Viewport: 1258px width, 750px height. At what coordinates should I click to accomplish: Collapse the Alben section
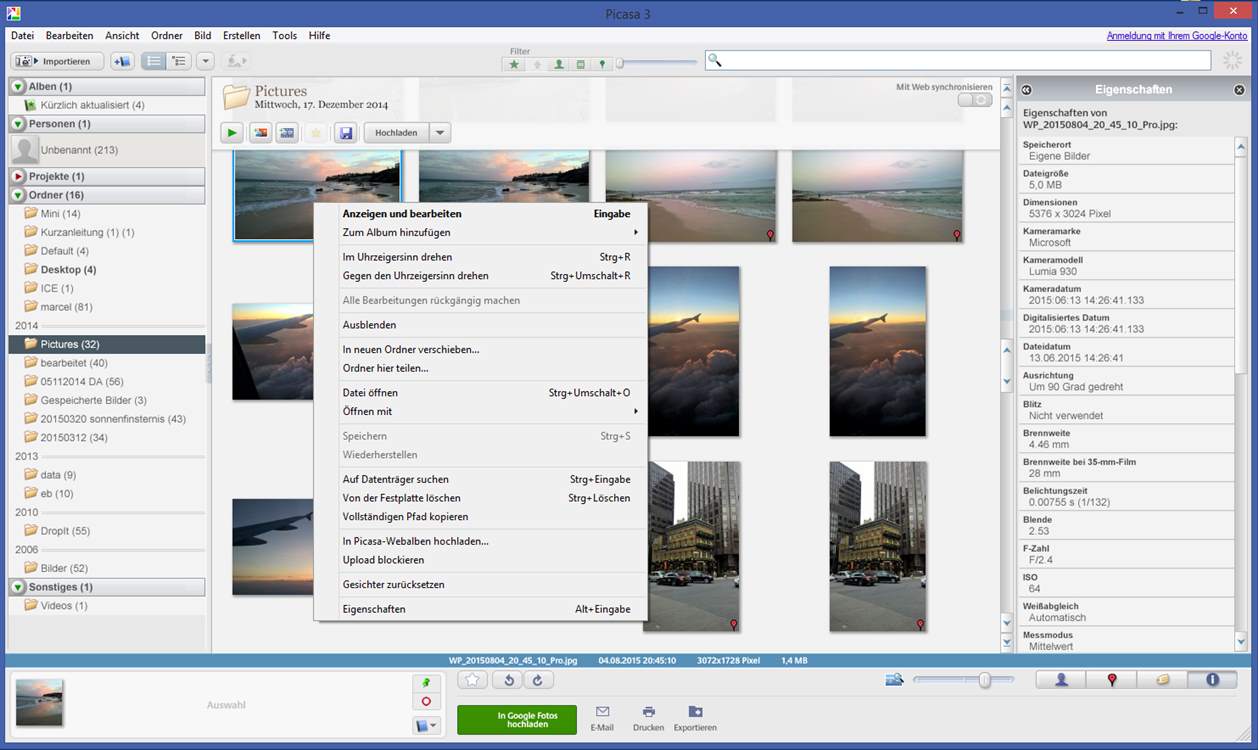pos(18,86)
